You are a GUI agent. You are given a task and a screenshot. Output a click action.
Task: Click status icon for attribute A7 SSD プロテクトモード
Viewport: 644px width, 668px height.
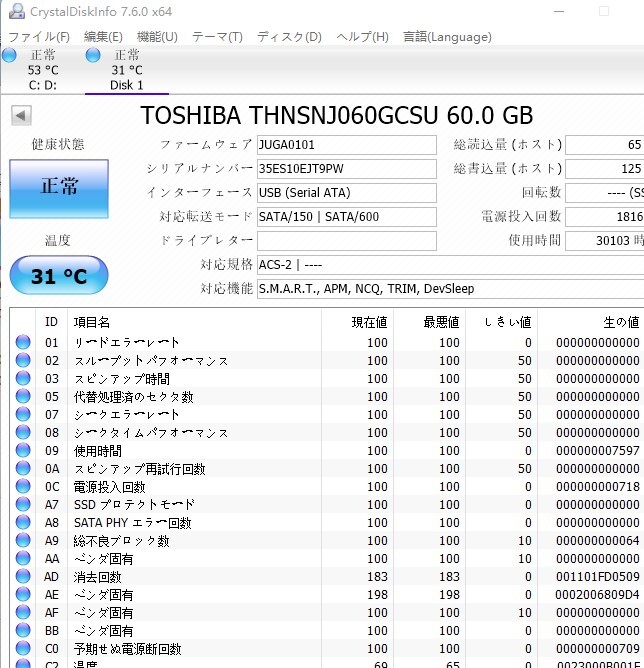point(23,504)
